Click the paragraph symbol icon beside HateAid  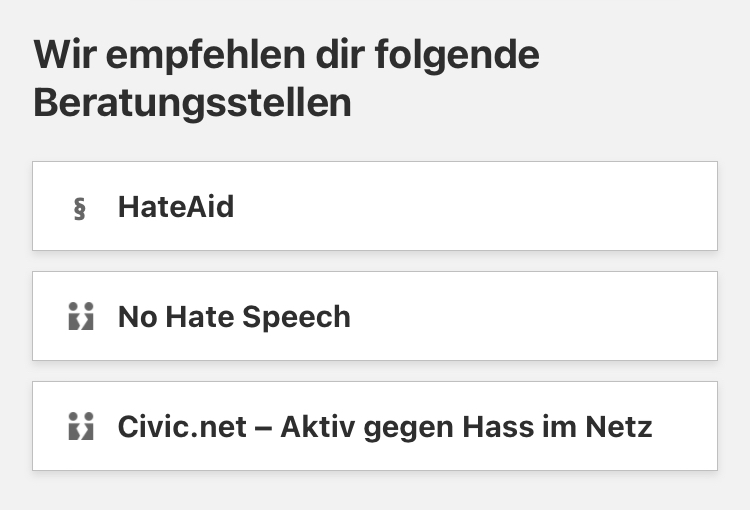80,208
